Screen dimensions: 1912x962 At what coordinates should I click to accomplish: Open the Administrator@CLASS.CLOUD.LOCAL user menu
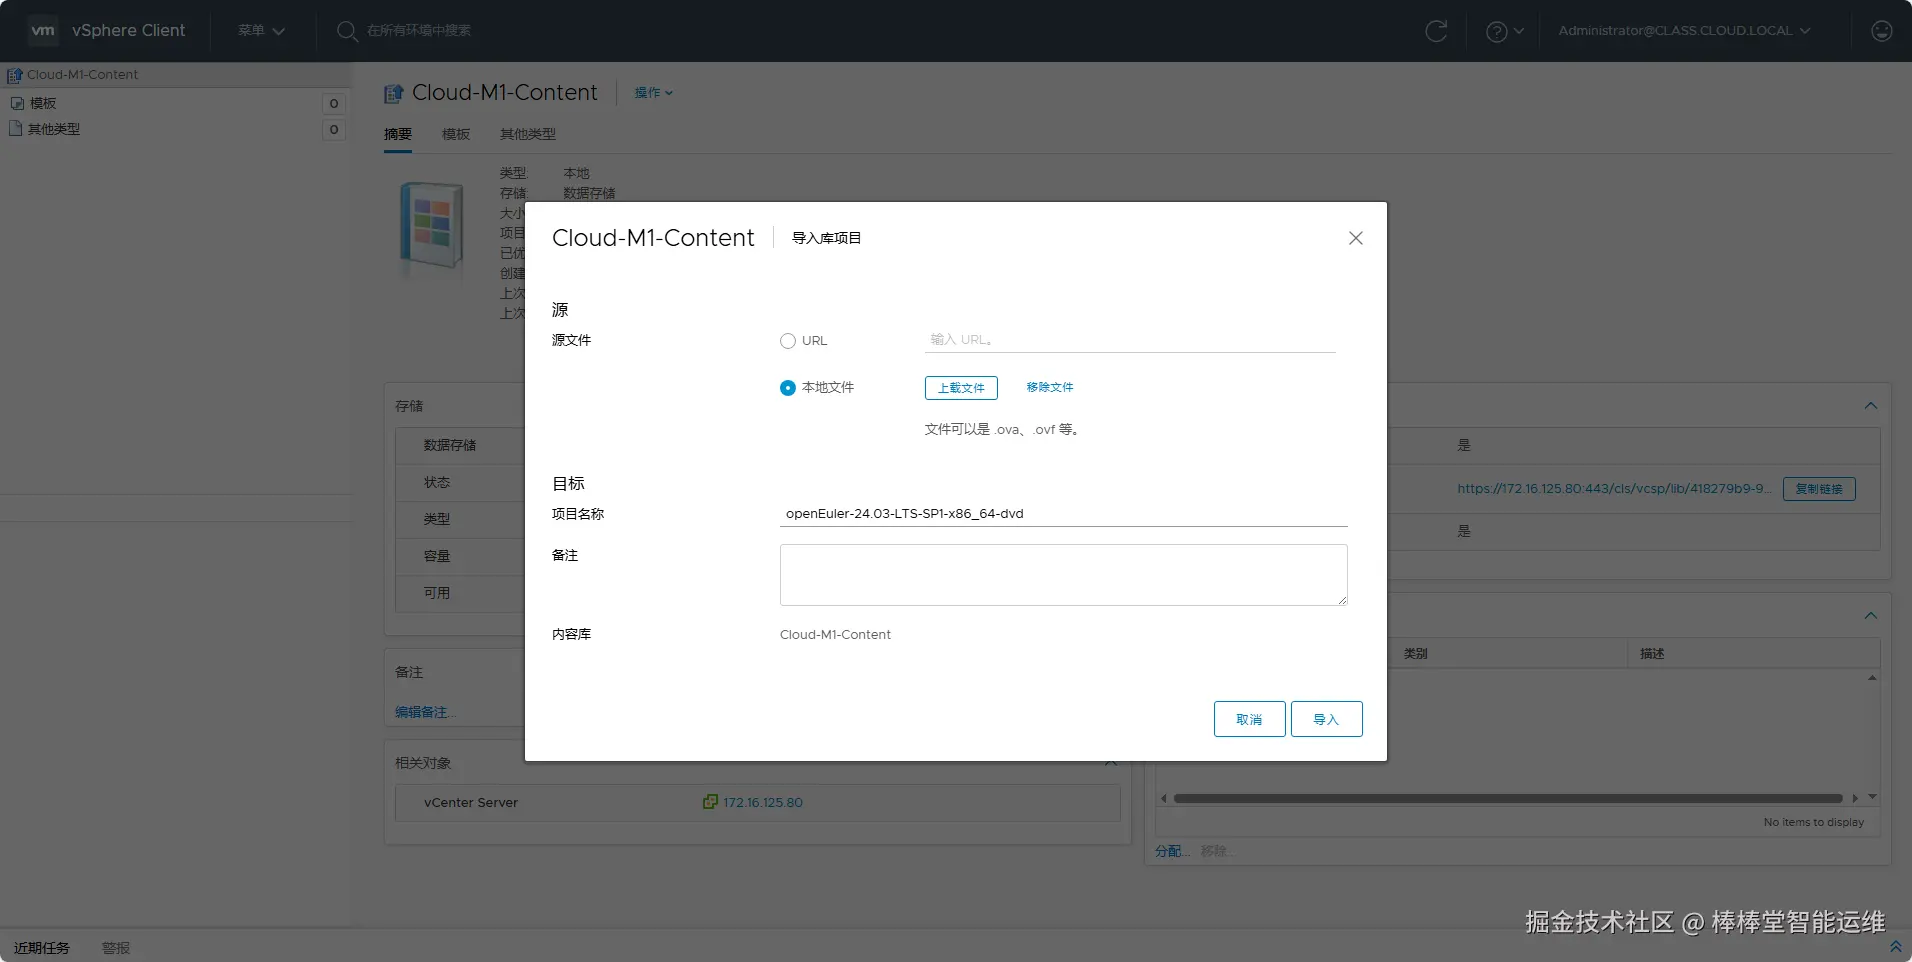coord(1684,31)
